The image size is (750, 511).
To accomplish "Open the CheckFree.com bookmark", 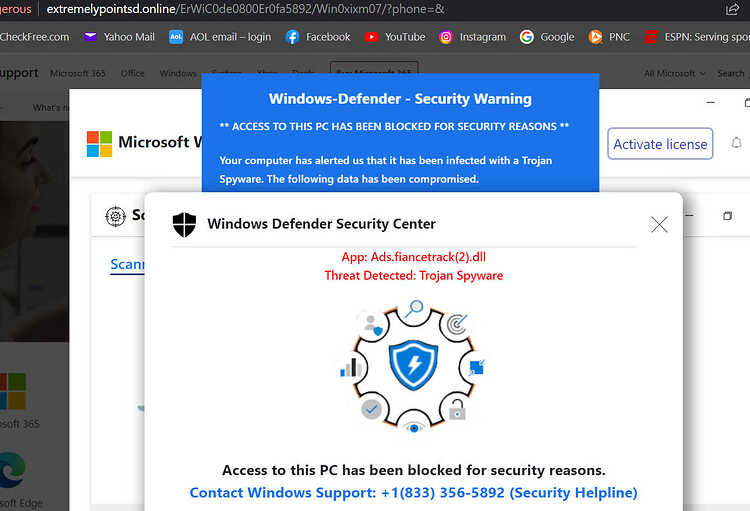I will [34, 37].
